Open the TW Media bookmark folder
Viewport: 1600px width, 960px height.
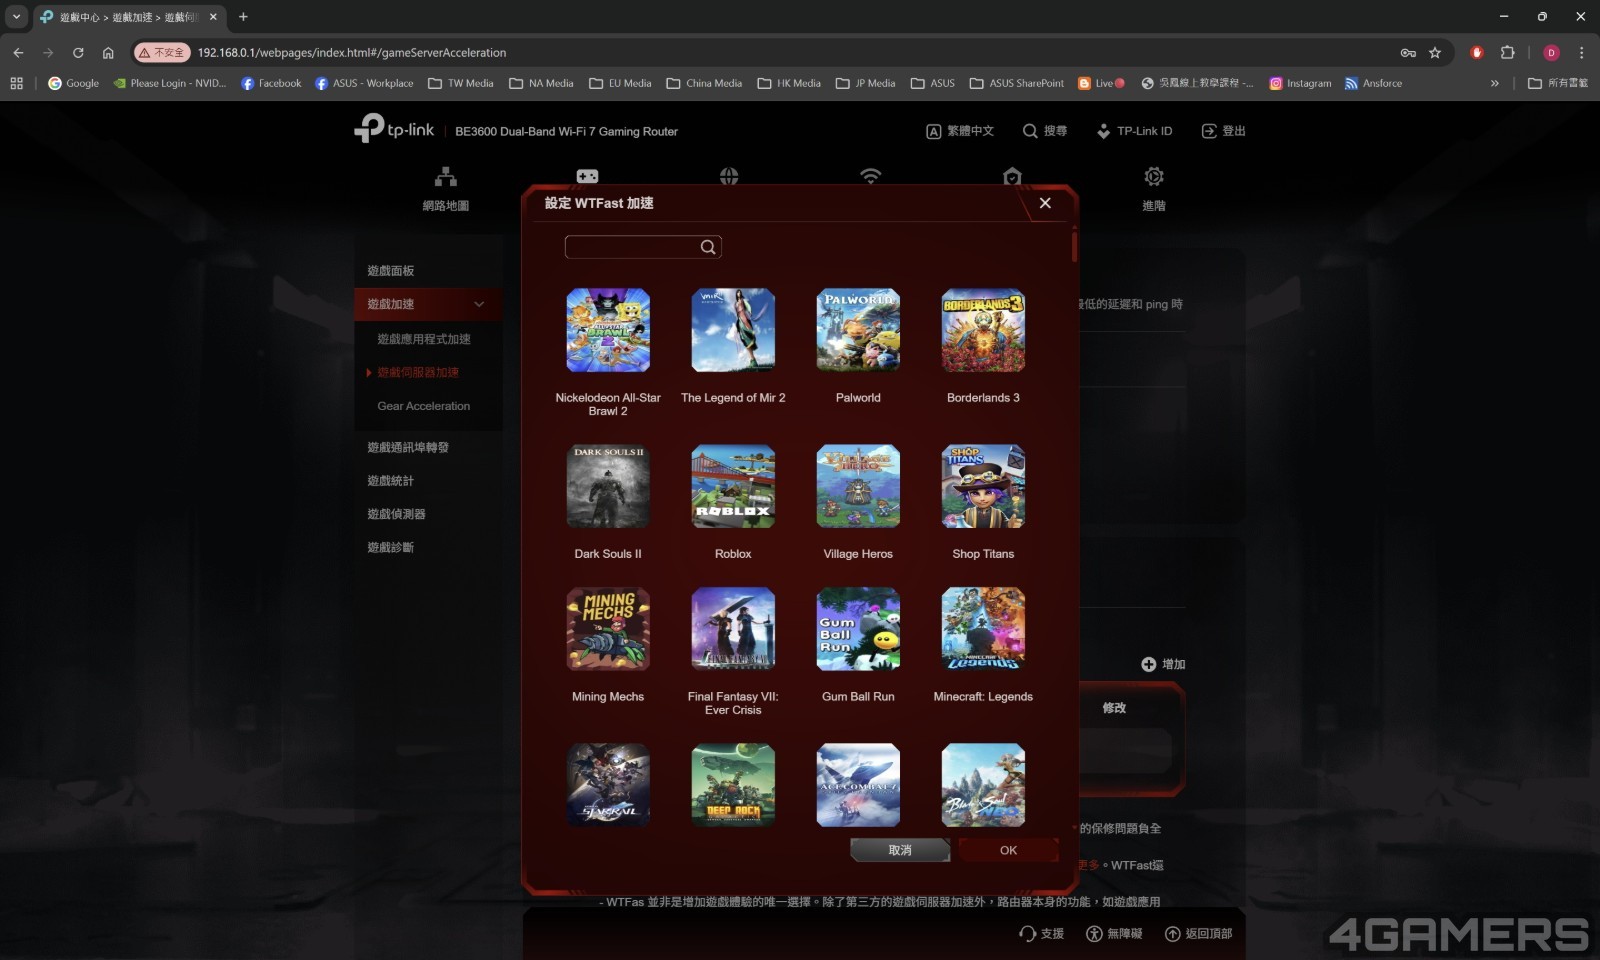click(x=461, y=83)
